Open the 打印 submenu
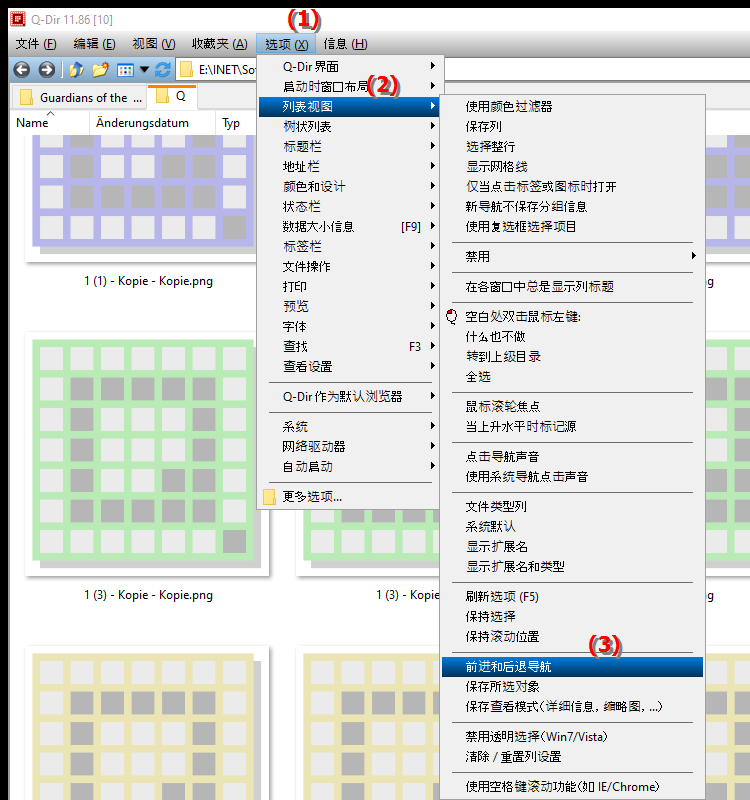The image size is (750, 800). (349, 286)
